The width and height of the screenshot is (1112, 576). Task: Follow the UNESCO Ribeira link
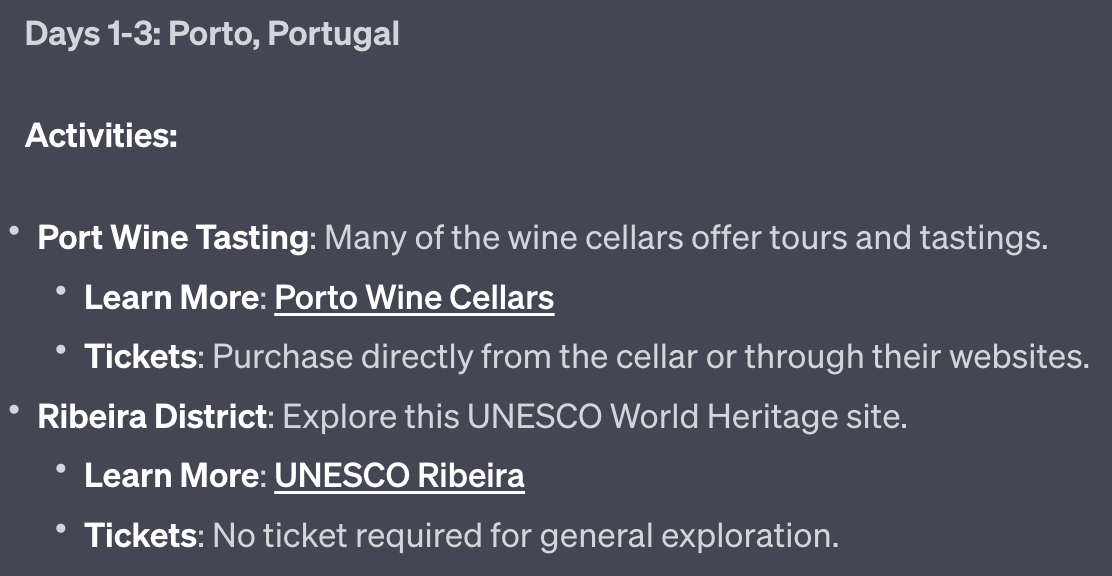tap(399, 475)
